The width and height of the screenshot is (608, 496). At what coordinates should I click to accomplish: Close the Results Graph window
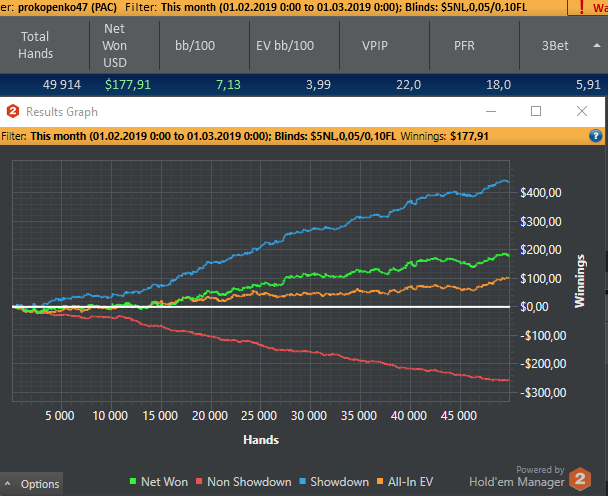[x=582, y=111]
